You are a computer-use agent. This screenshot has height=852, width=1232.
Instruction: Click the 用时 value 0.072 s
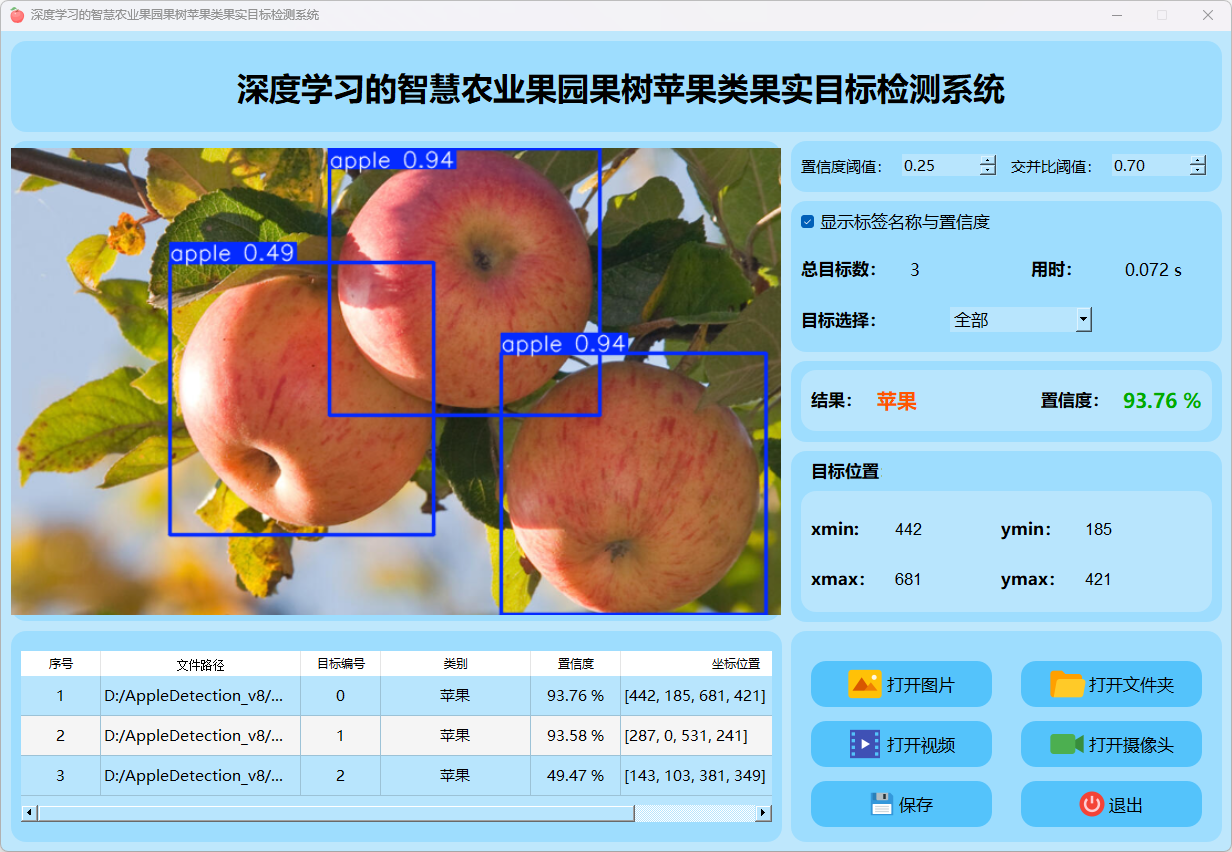(1153, 269)
